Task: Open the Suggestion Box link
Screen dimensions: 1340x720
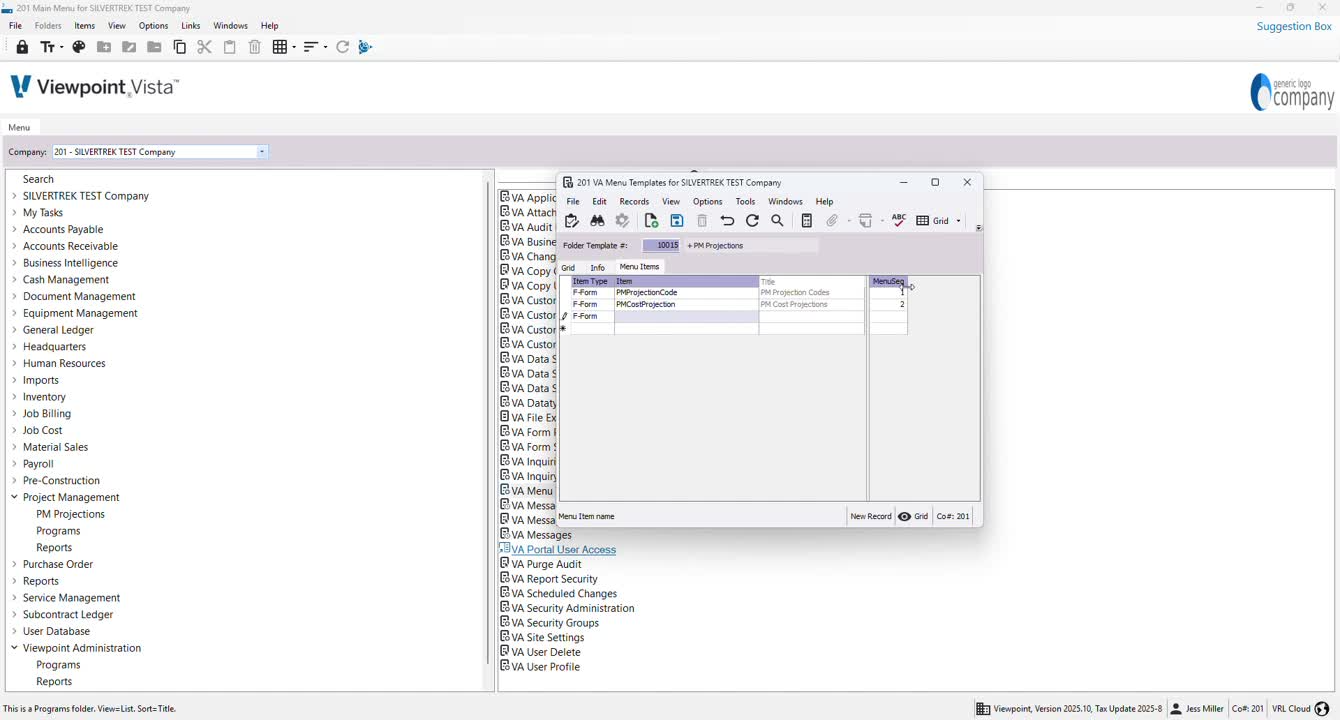Action: coord(1294,26)
